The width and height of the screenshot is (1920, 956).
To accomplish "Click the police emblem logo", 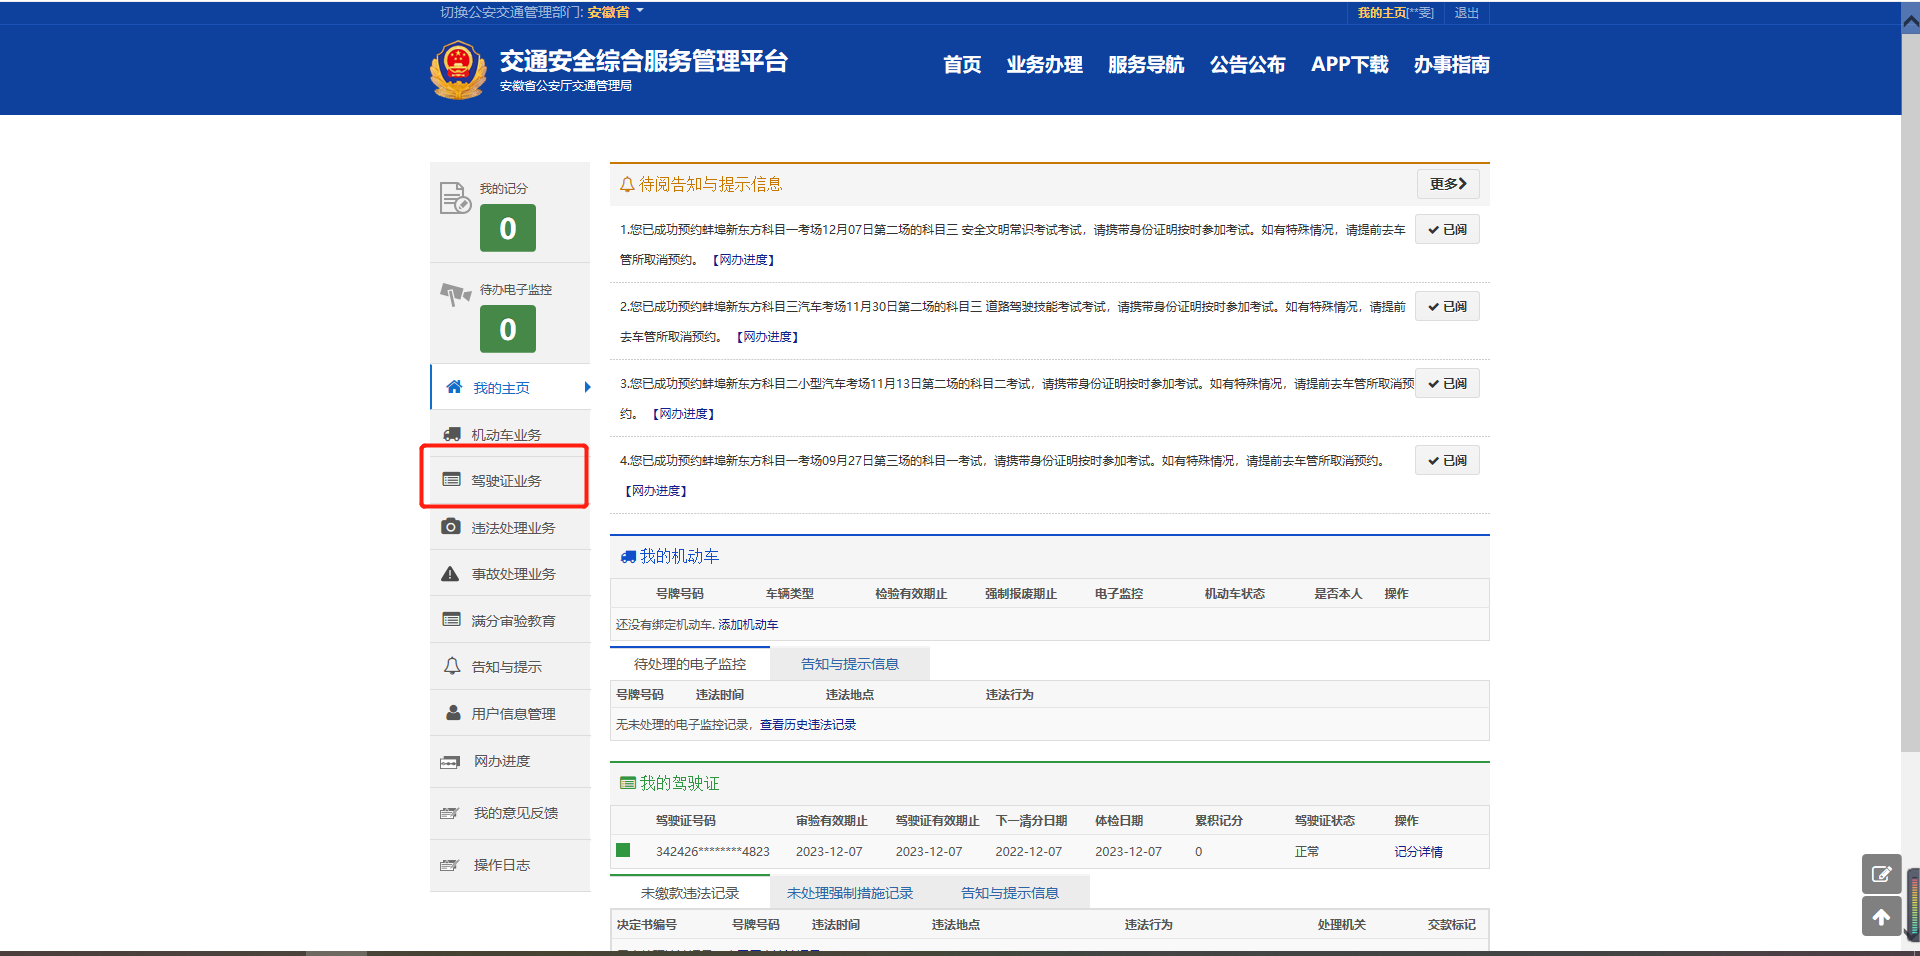I will (x=458, y=70).
